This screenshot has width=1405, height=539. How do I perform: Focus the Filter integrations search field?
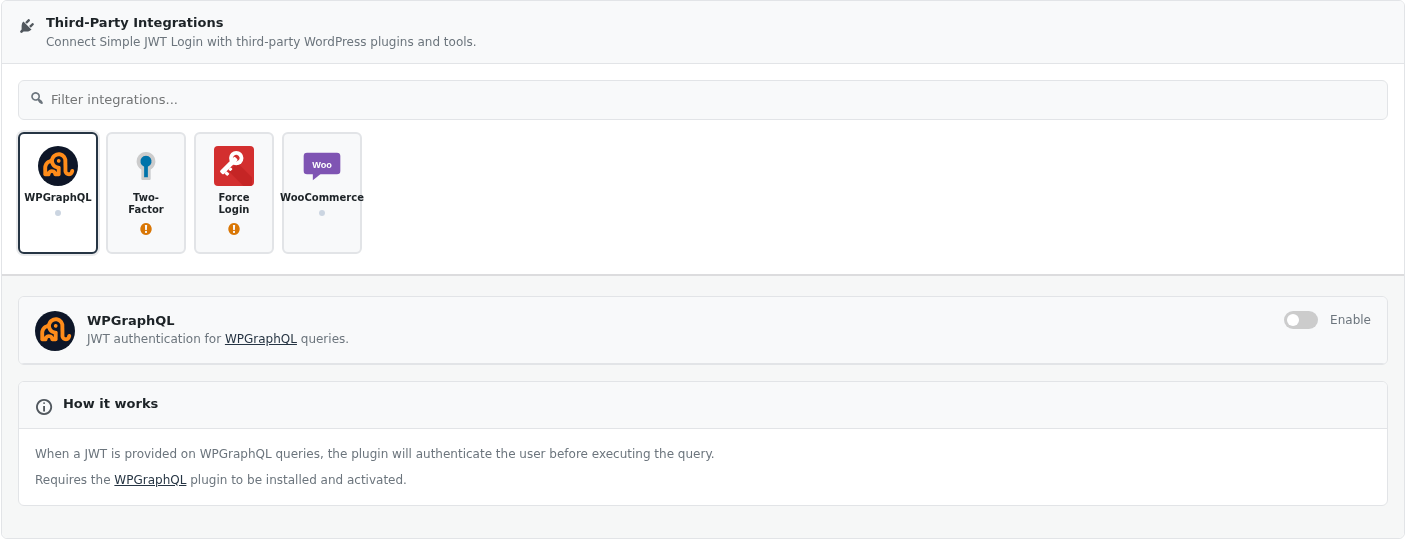pyautogui.click(x=703, y=100)
